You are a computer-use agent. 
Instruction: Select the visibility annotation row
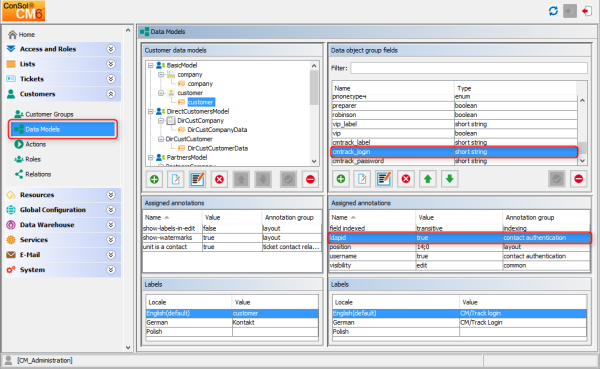point(460,265)
